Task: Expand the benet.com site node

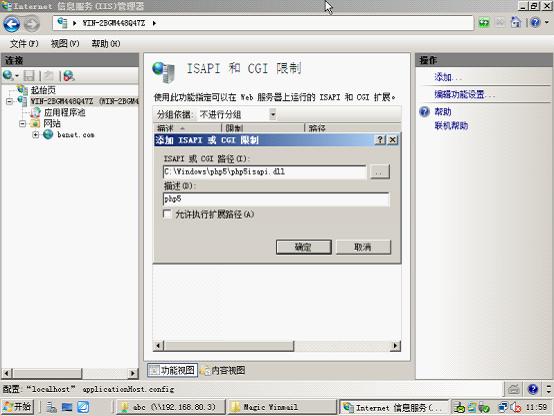Action: click(x=35, y=135)
